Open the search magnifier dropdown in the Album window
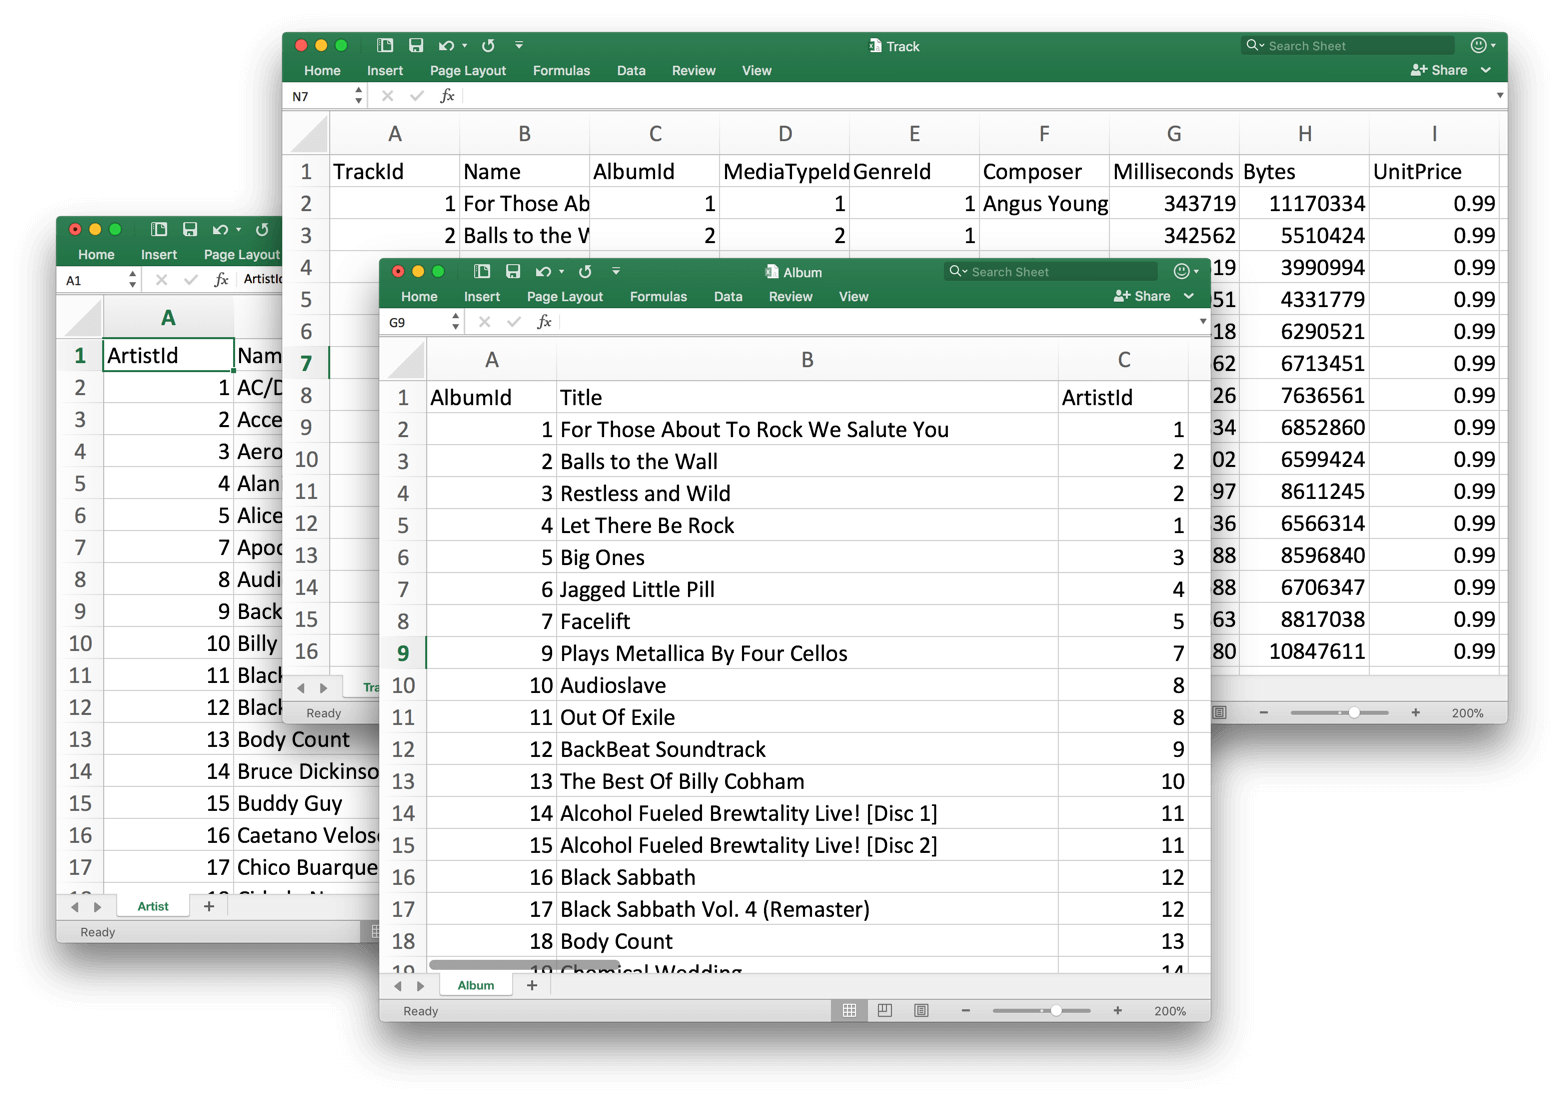This screenshot has width=1564, height=1102. (958, 271)
